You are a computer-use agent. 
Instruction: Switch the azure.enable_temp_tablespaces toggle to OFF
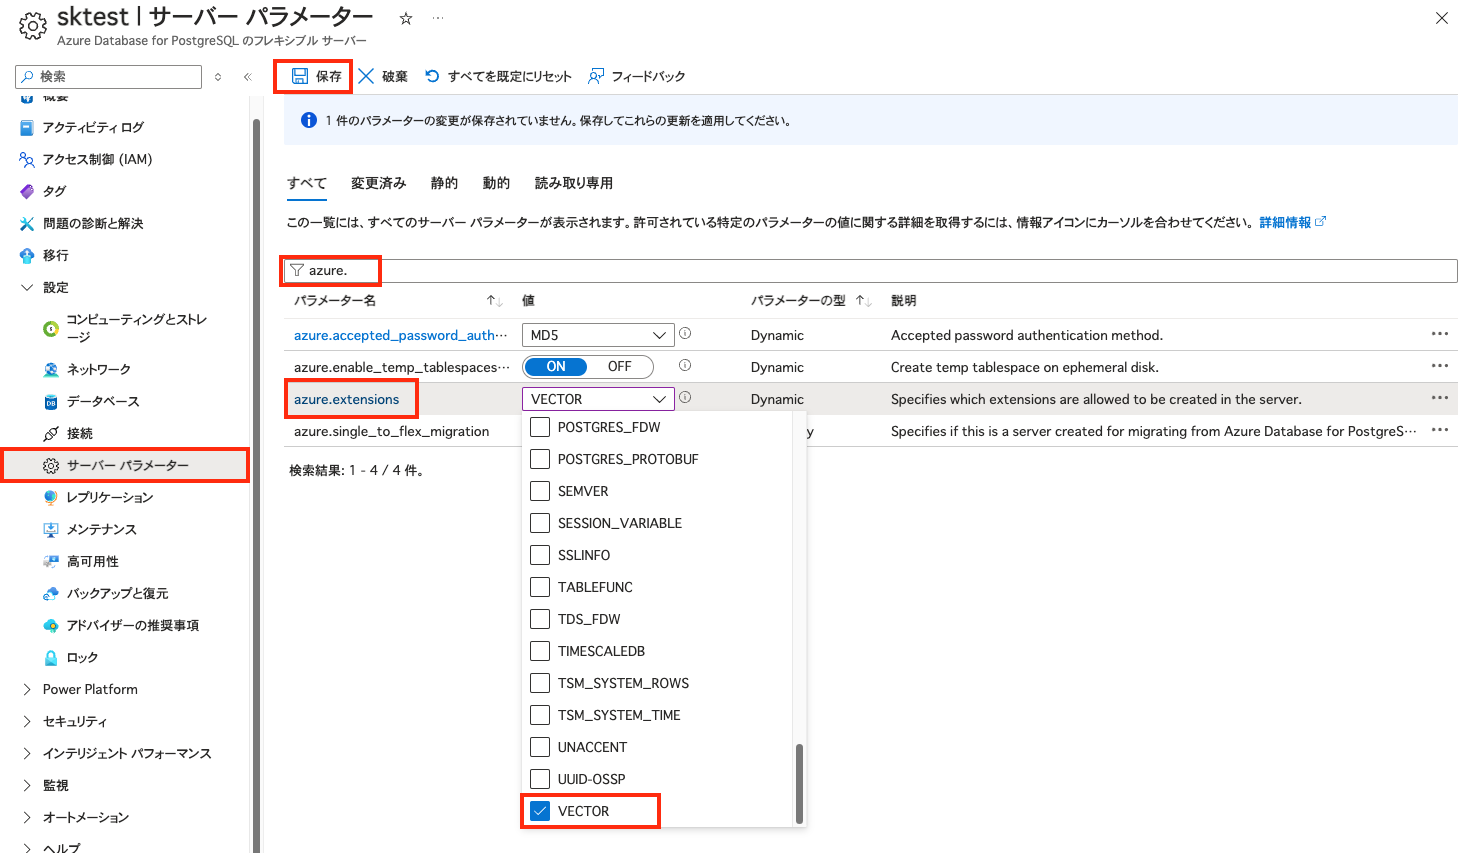[621, 366]
